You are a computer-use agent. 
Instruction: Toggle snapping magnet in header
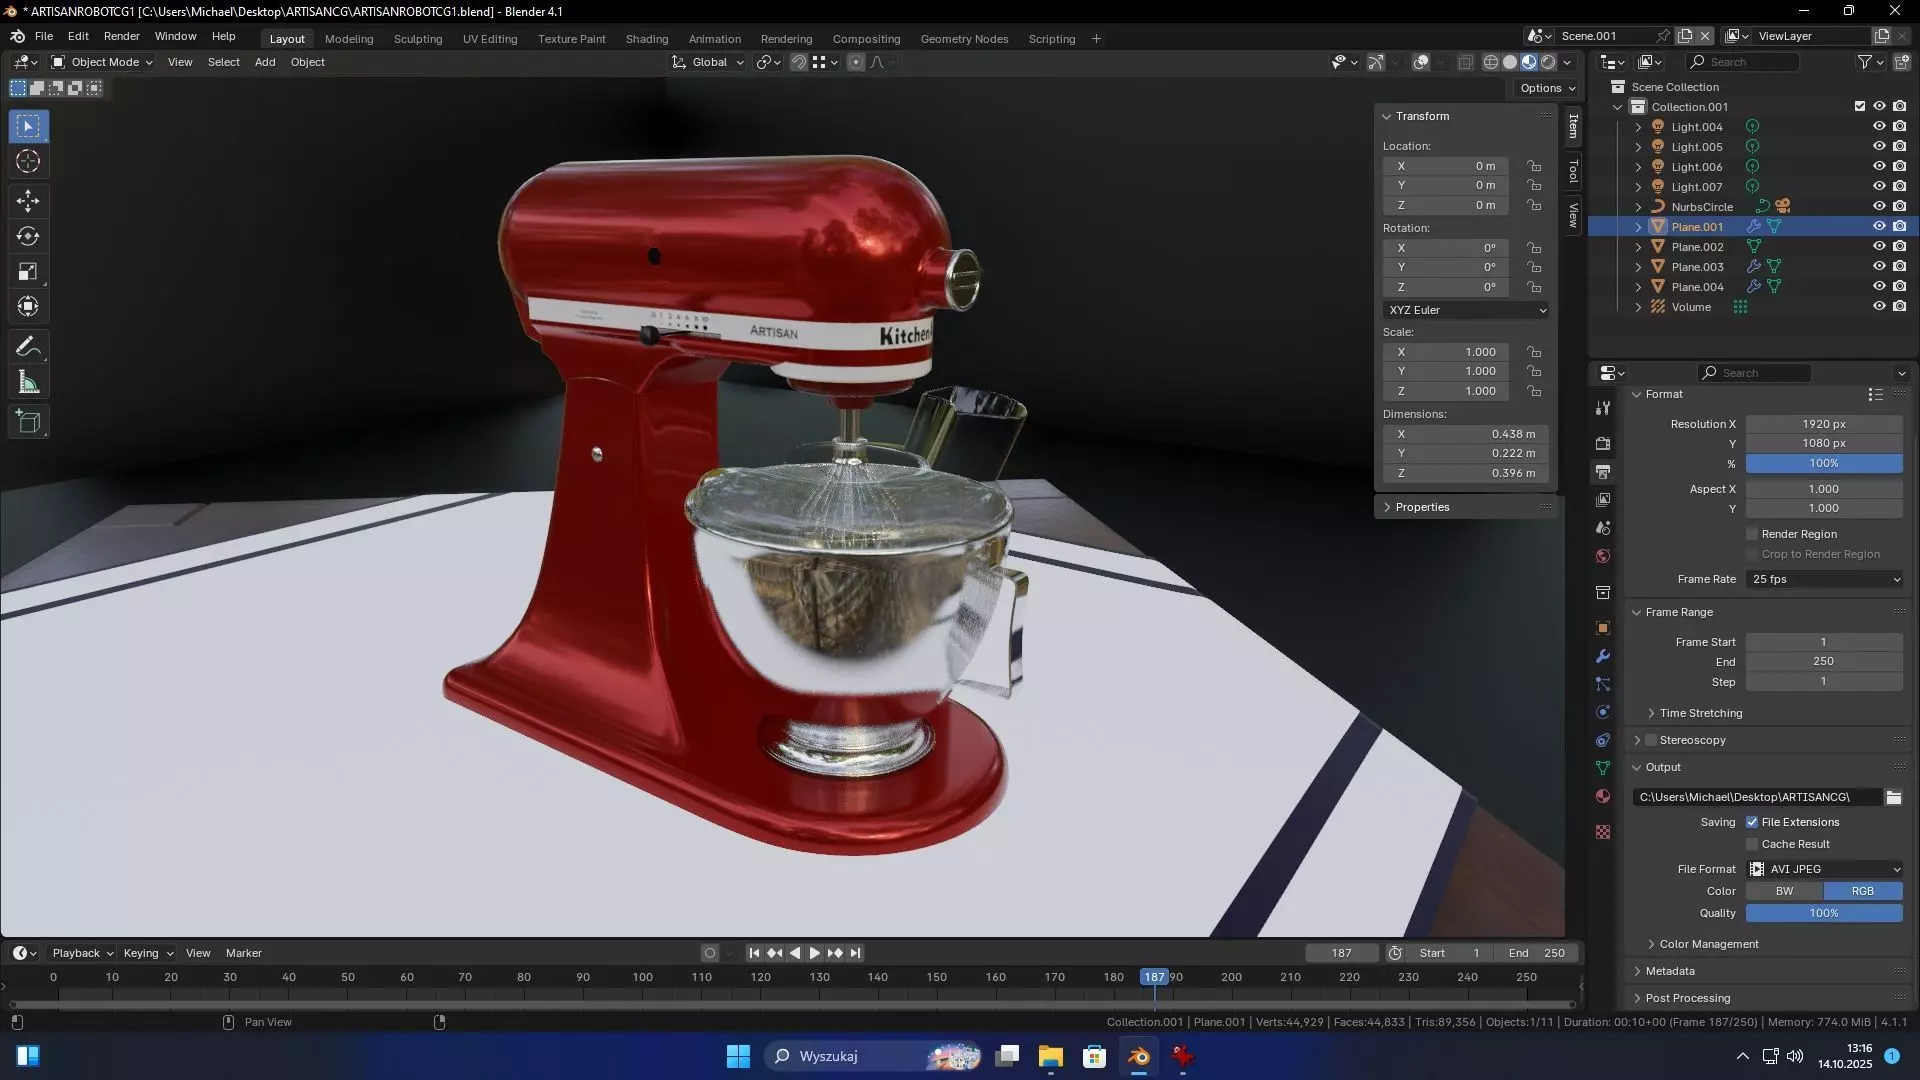point(798,62)
